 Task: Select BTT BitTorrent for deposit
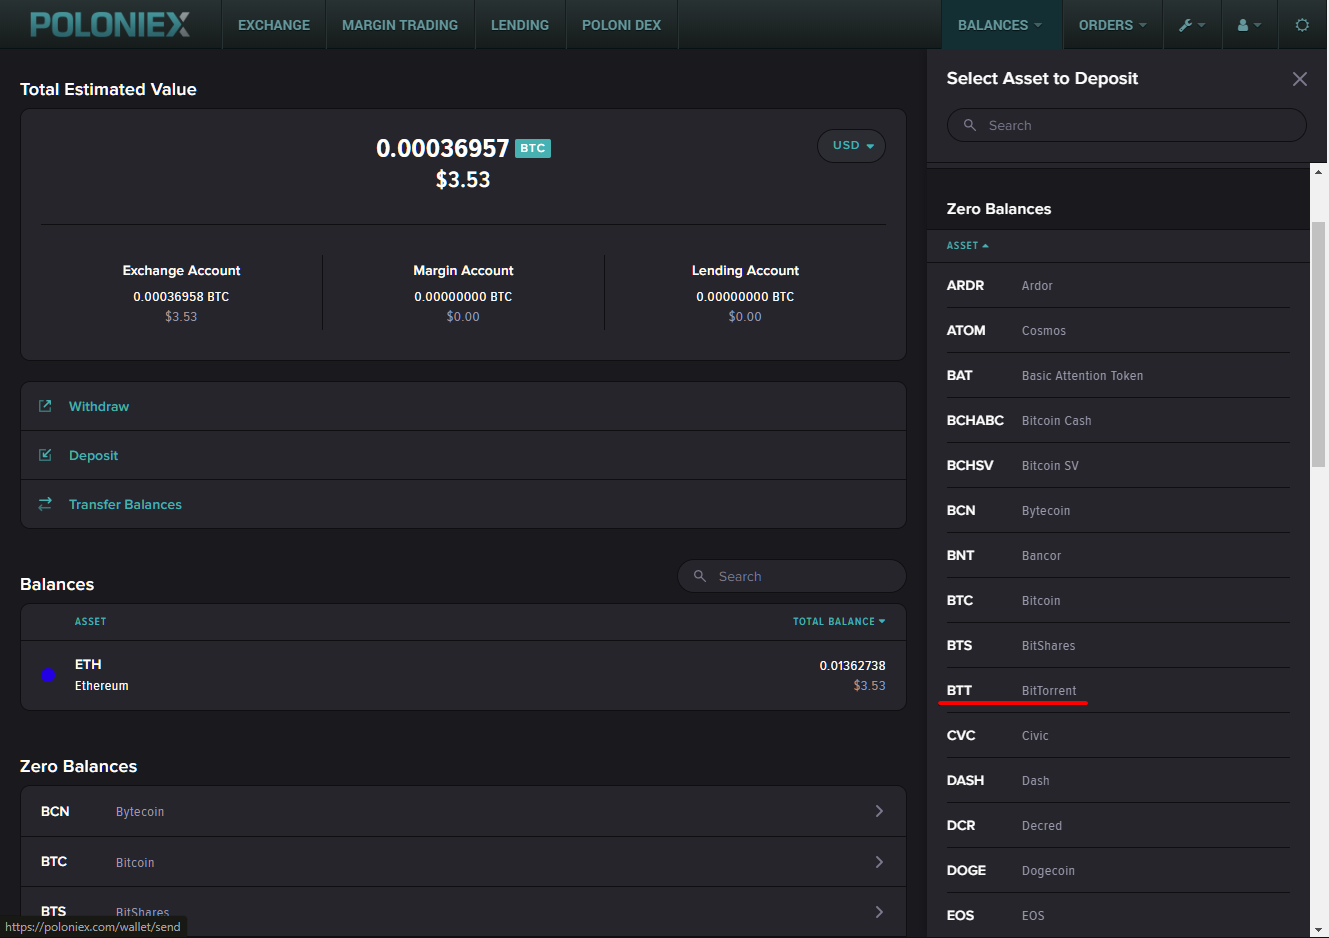1118,690
